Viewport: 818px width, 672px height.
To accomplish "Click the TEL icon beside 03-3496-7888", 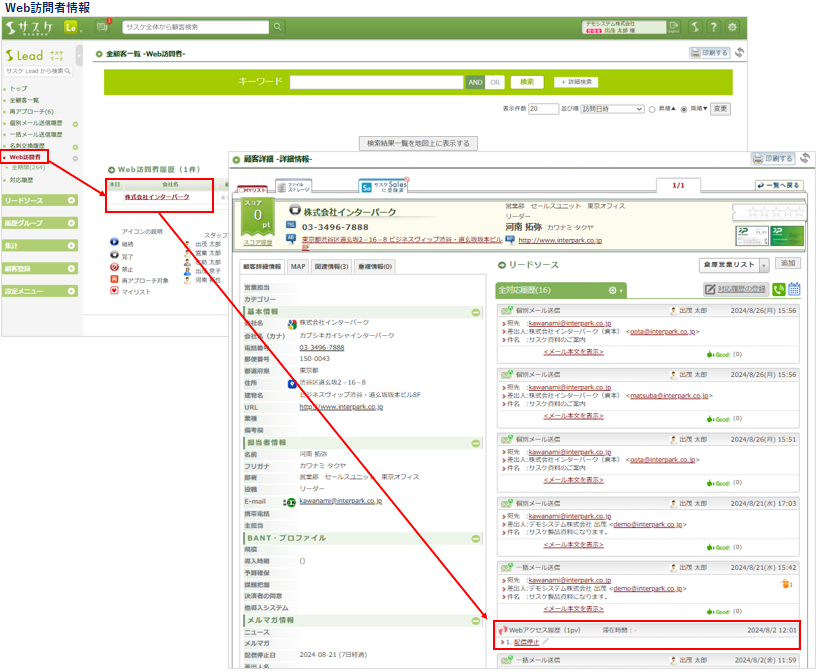I will 291,225.
